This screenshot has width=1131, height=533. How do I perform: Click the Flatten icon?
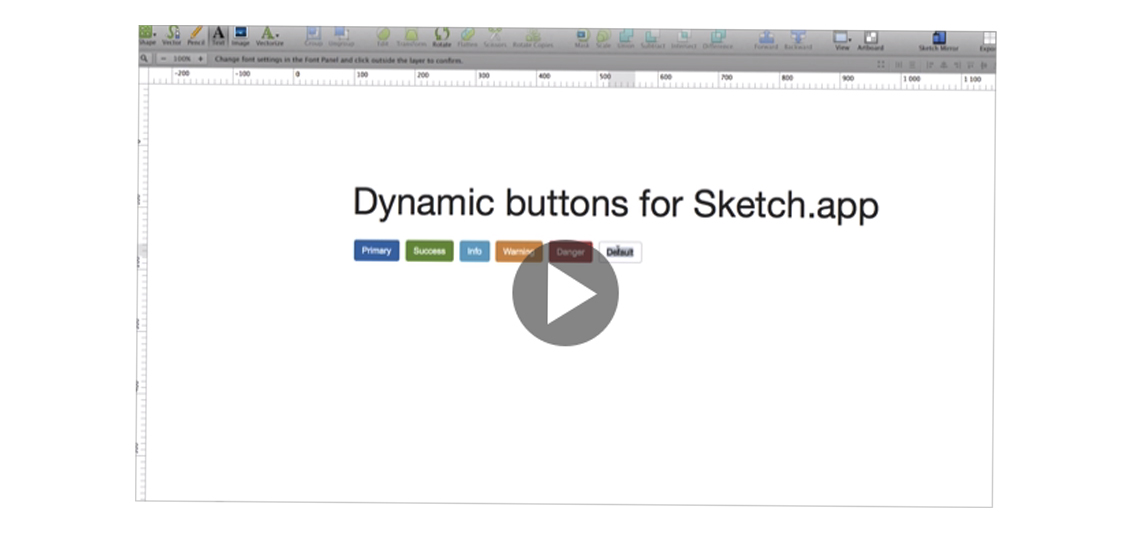467,37
